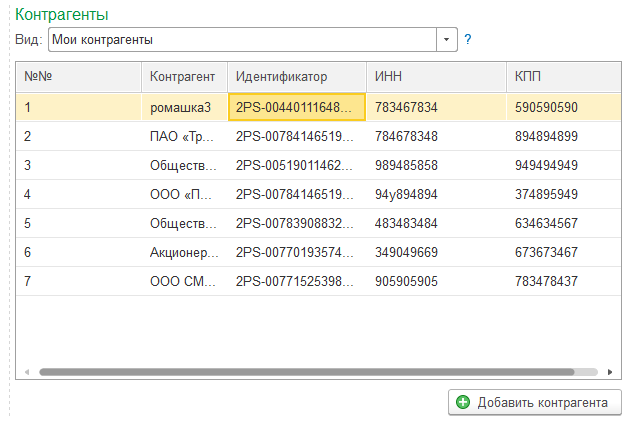Open the Вид dropdown arrow

click(446, 40)
